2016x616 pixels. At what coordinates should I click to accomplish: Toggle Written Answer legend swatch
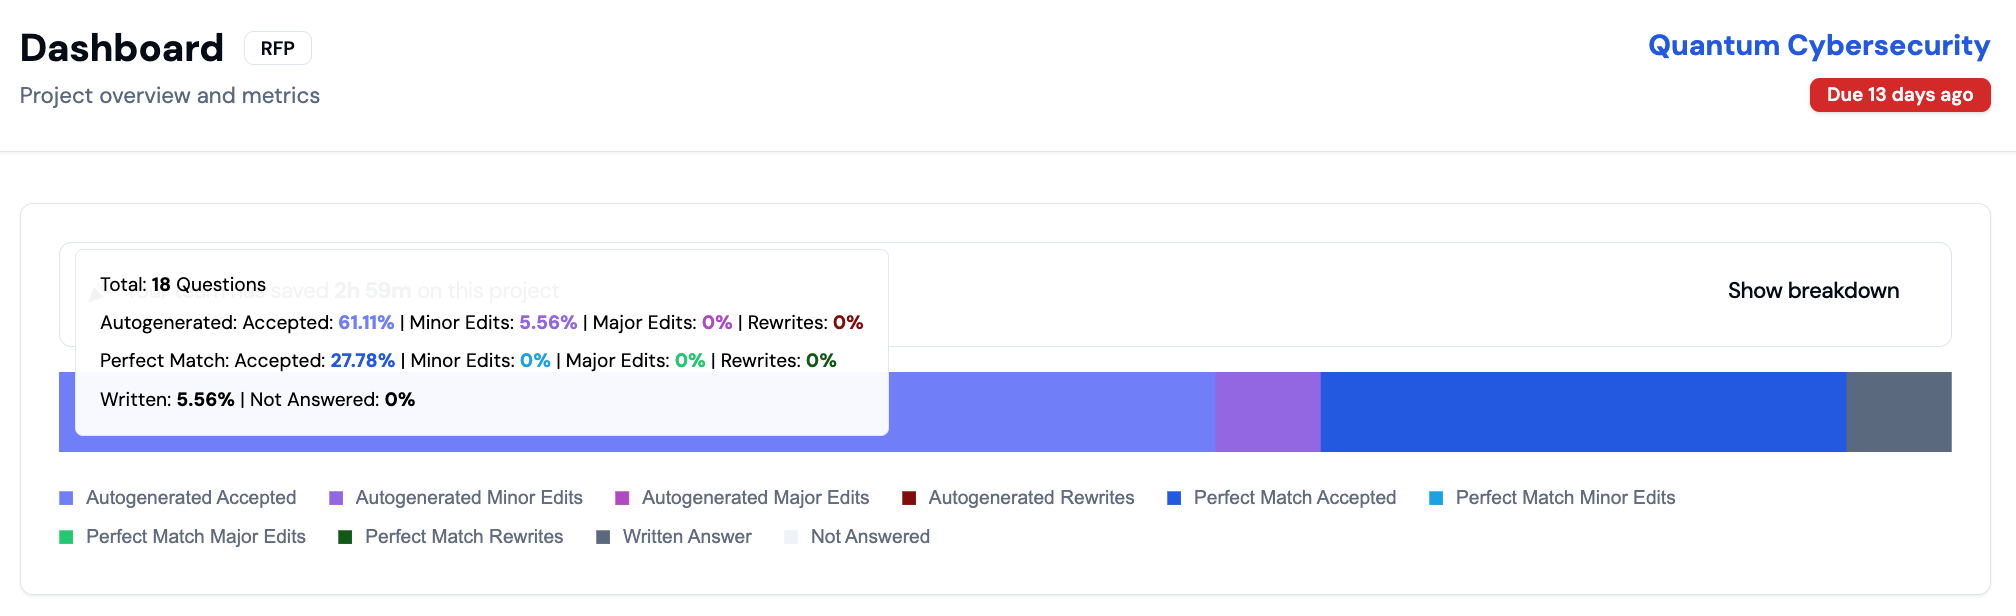coord(603,537)
